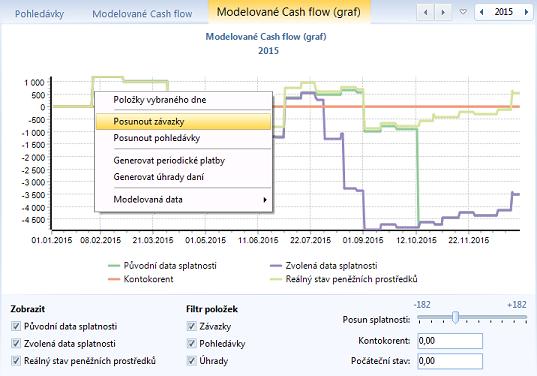The width and height of the screenshot is (537, 376).
Task: Toggle Reálný stav peněžních prostředků checkbox
Action: coord(16,360)
